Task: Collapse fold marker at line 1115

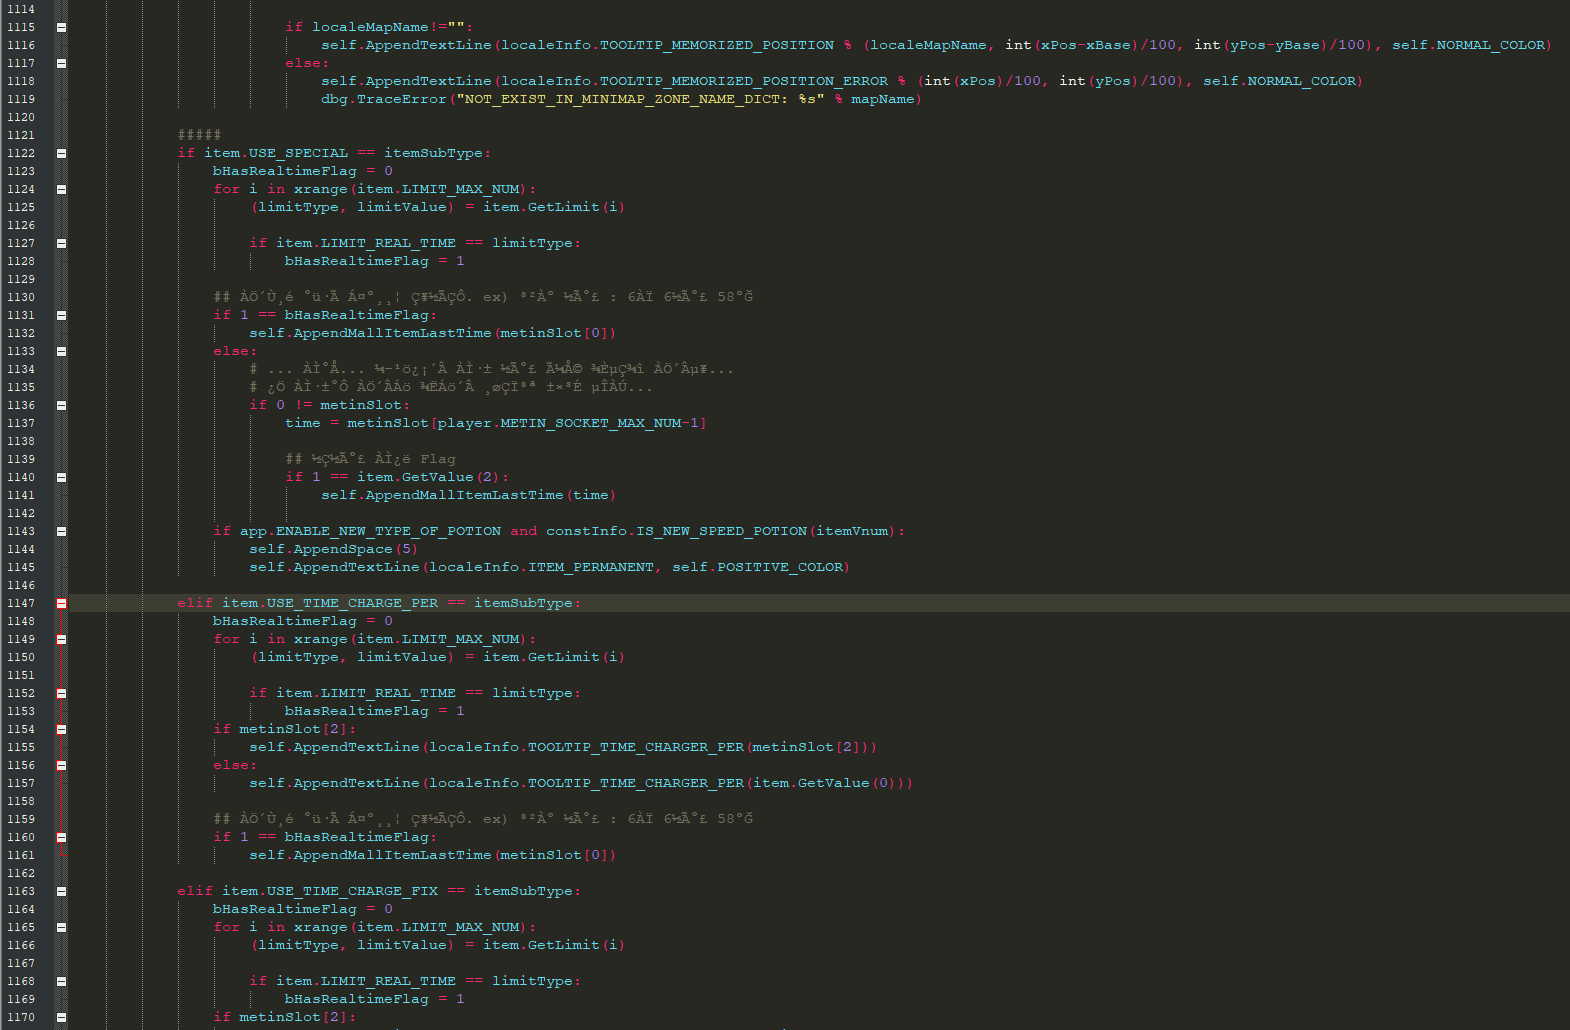Action: click(61, 27)
